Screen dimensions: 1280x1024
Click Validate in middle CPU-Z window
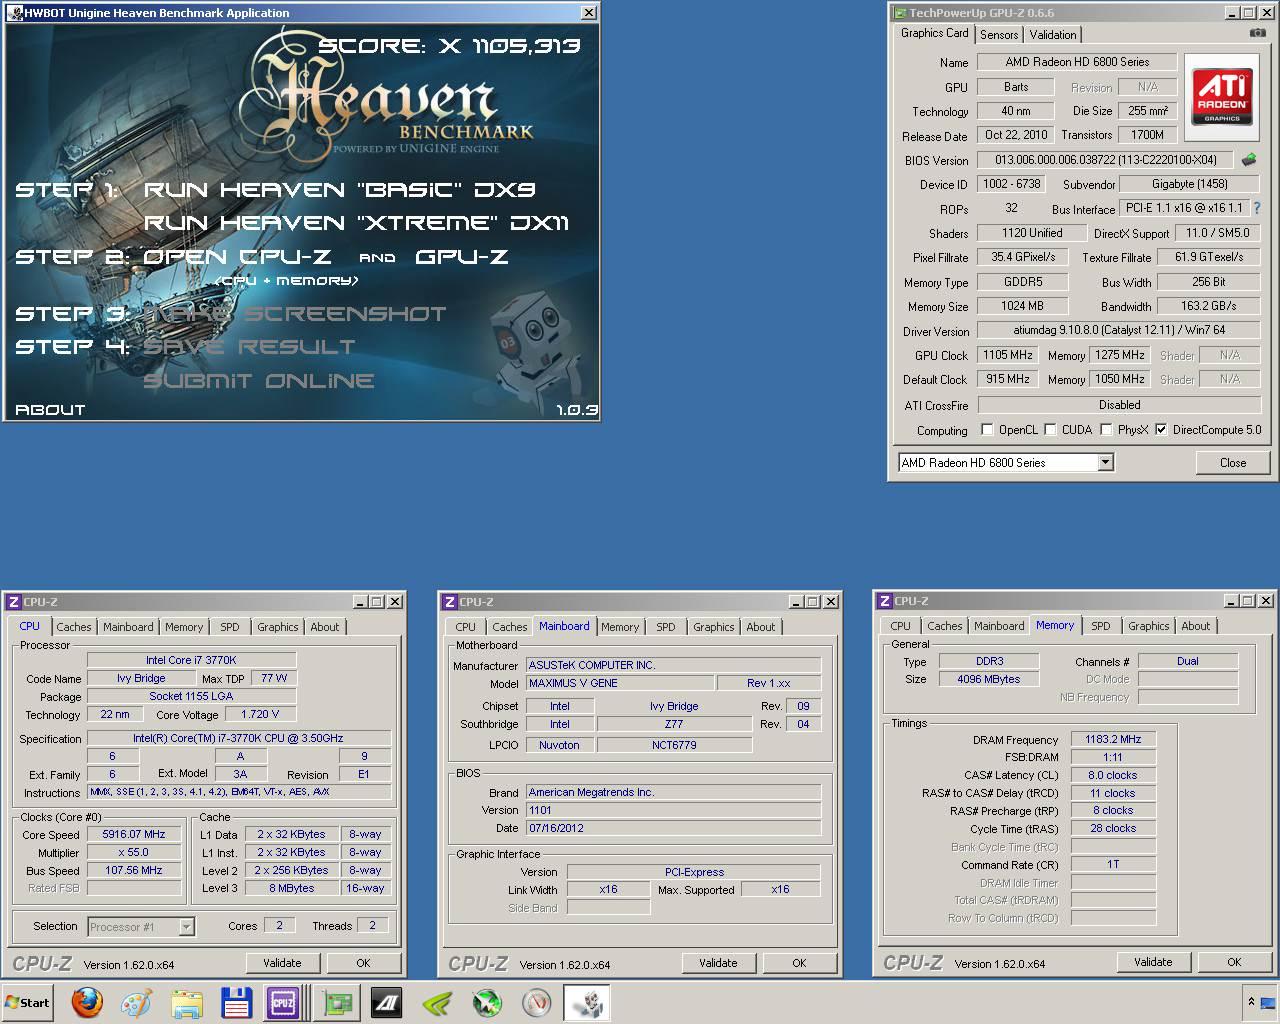click(x=718, y=963)
